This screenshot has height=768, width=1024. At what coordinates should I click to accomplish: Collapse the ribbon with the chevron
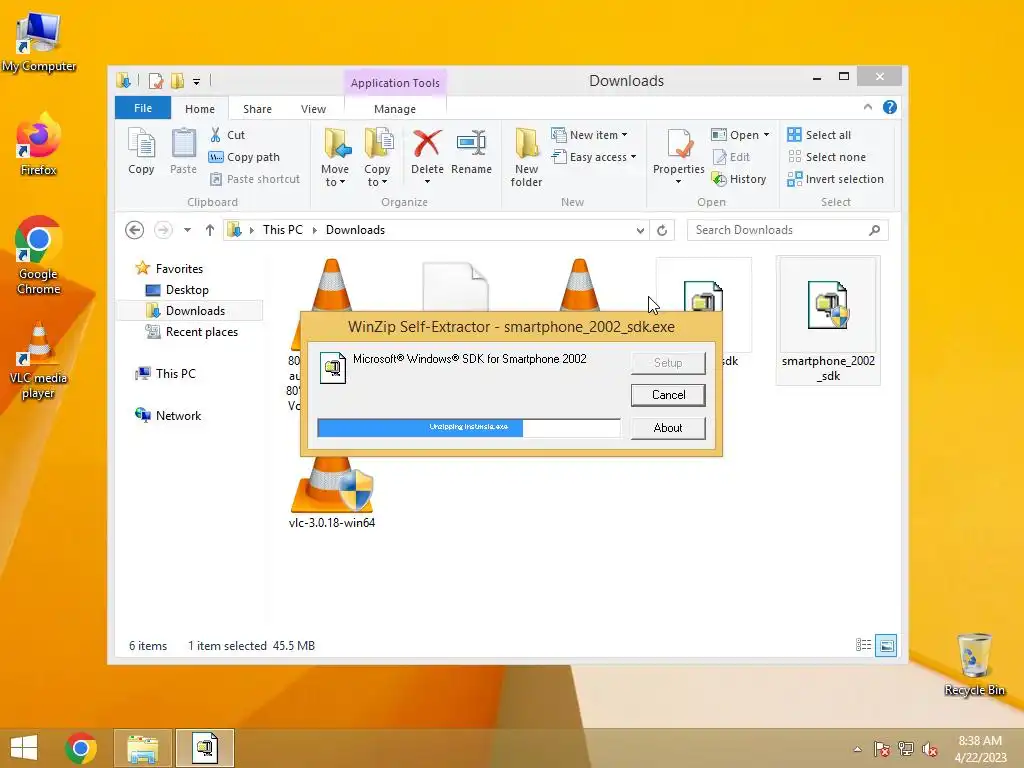coord(868,107)
